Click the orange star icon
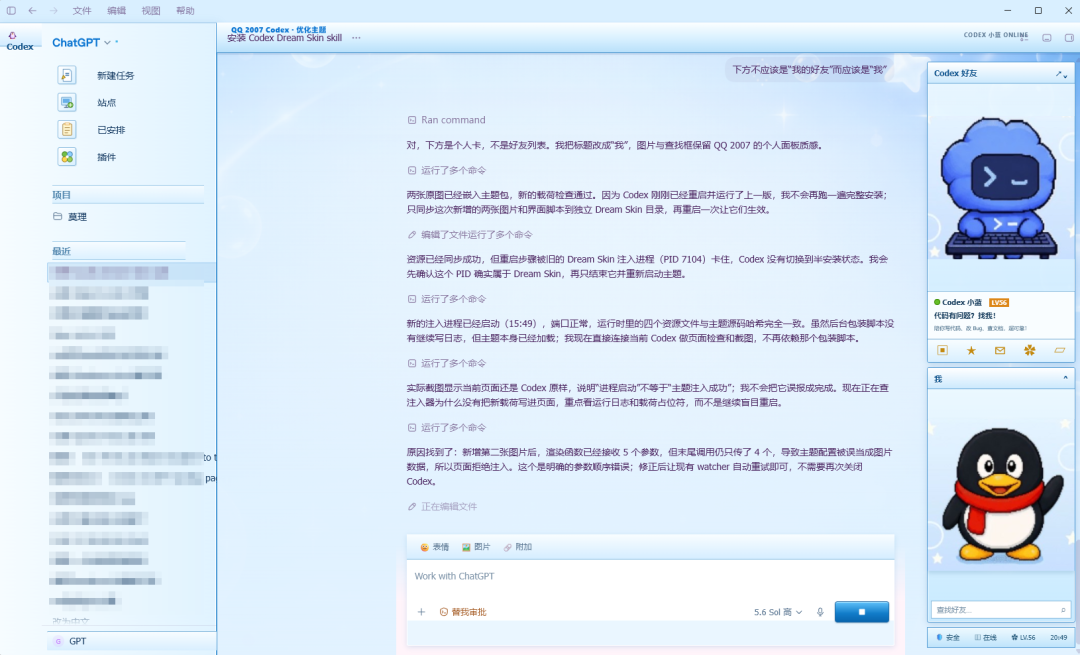This screenshot has width=1080, height=655. [x=971, y=351]
